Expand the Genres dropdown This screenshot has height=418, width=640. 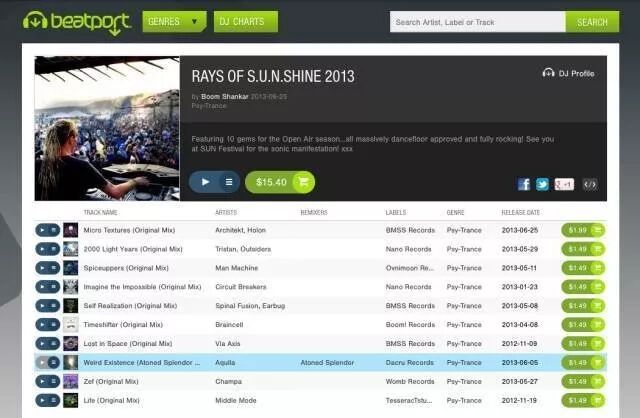point(174,22)
